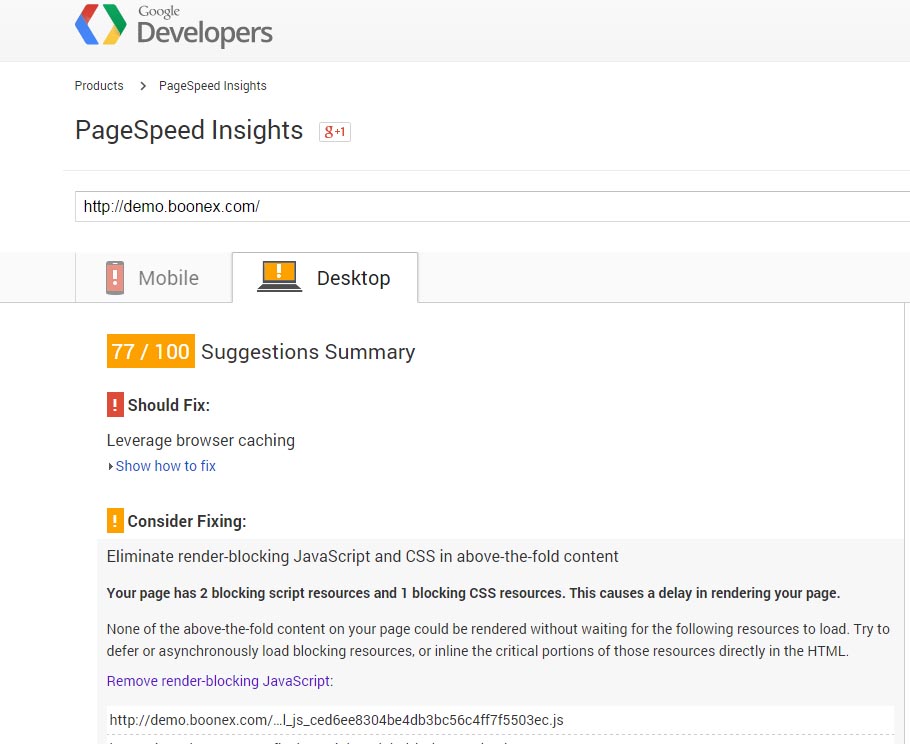Open the Products breadcrumb link
Viewport: 910px width, 744px height.
pyautogui.click(x=99, y=86)
